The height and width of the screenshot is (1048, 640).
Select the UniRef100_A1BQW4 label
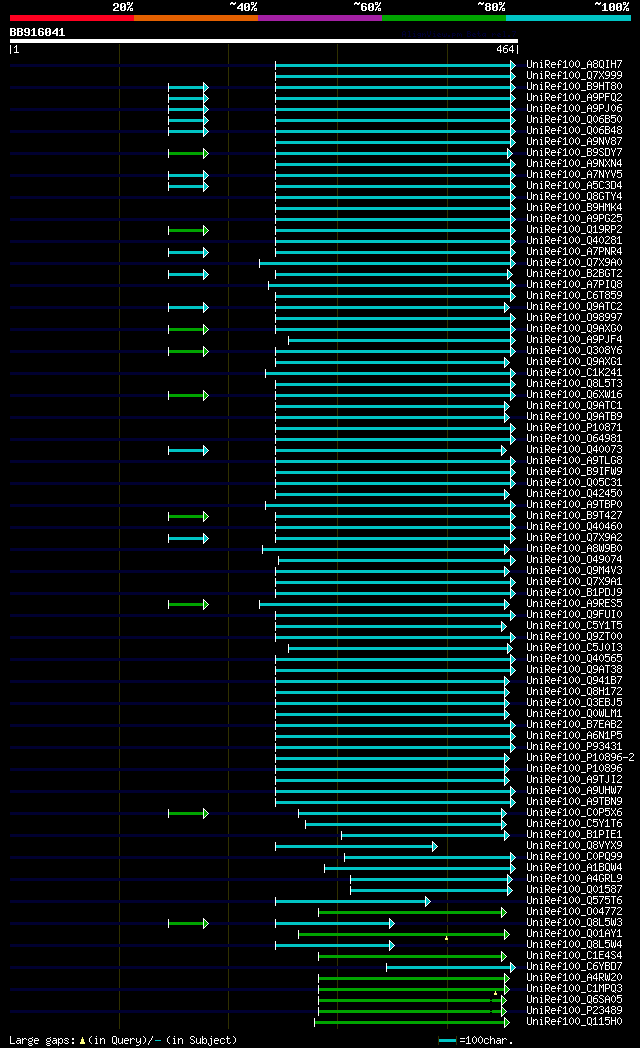[574, 867]
